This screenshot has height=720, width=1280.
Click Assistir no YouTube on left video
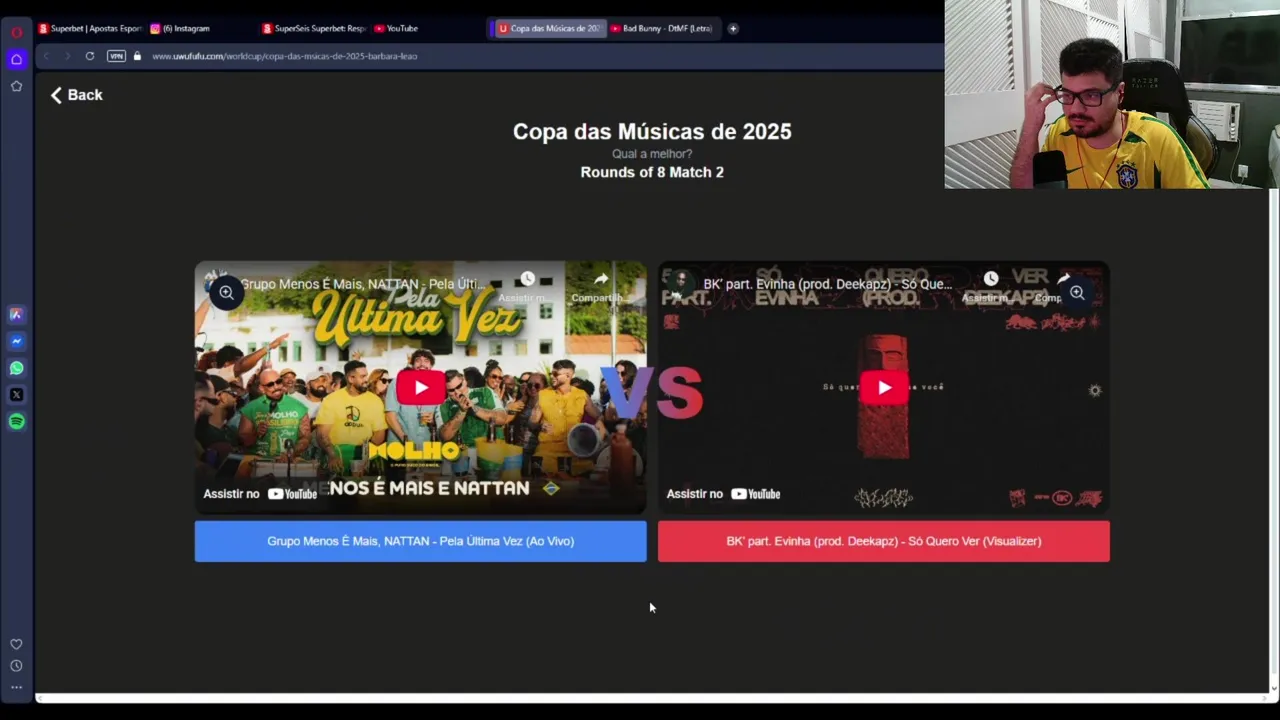point(260,494)
